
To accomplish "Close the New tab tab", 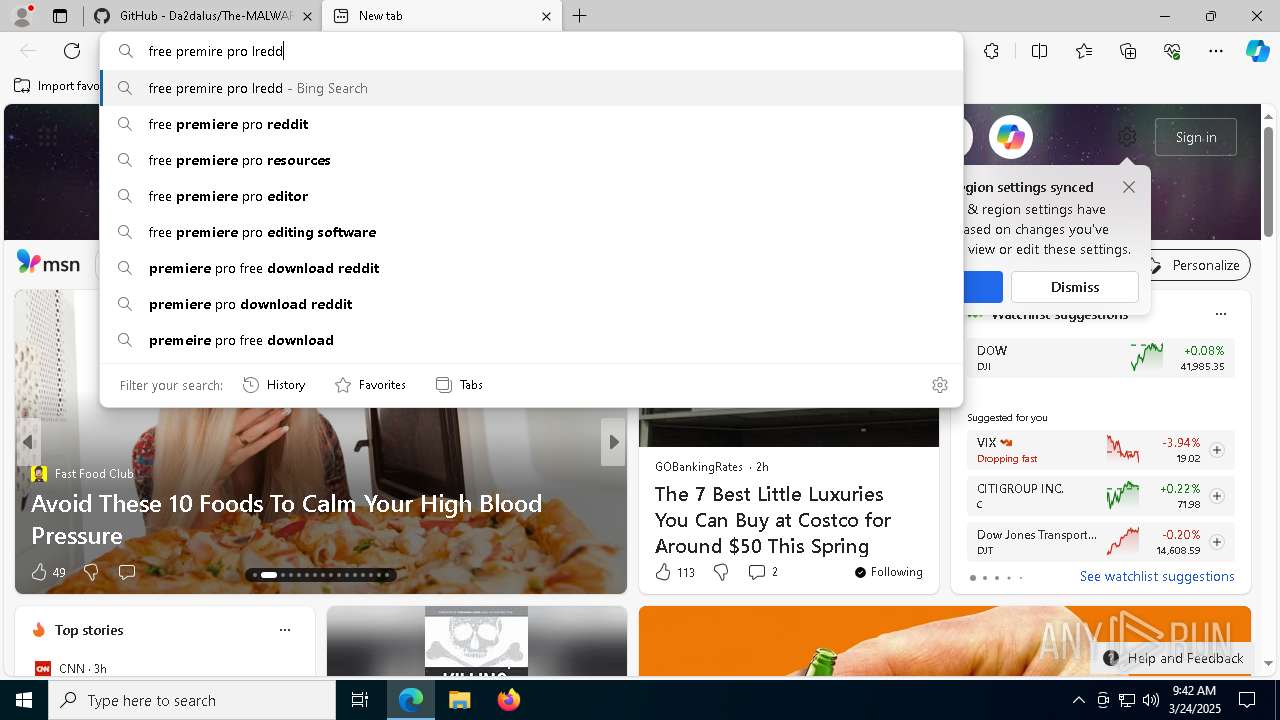I will point(546,16).
